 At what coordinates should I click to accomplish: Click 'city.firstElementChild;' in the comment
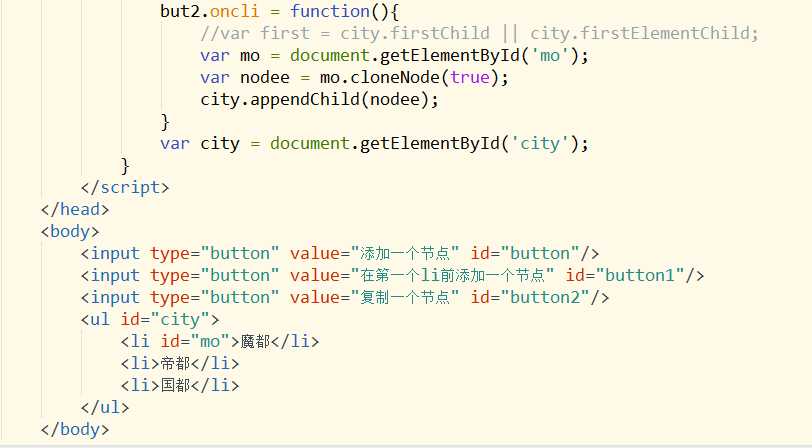644,33
